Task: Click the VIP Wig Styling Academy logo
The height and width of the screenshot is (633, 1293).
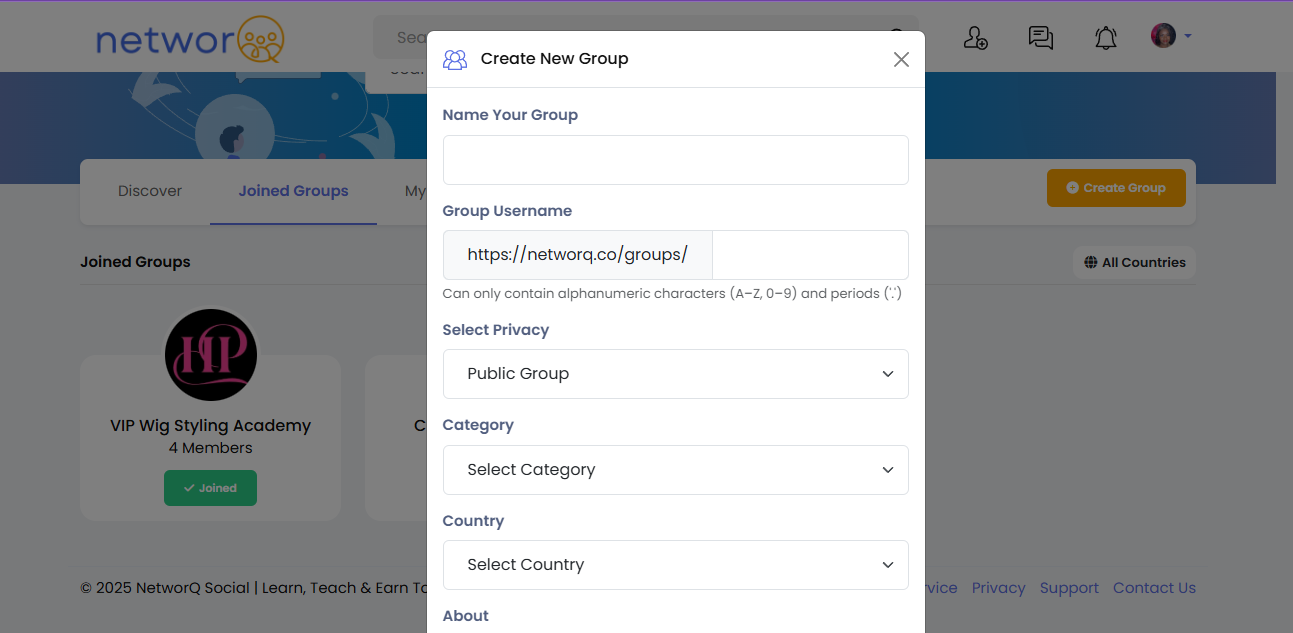Action: coord(211,355)
